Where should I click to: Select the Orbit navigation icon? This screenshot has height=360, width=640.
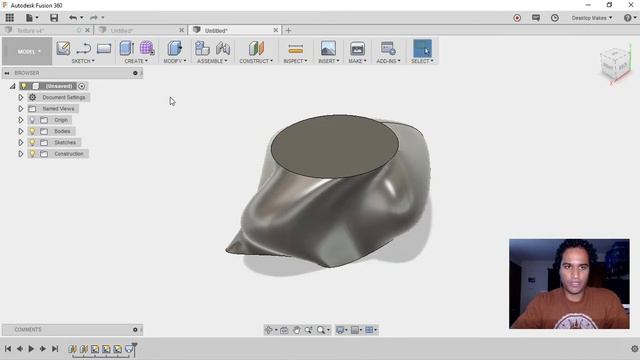tap(269, 330)
